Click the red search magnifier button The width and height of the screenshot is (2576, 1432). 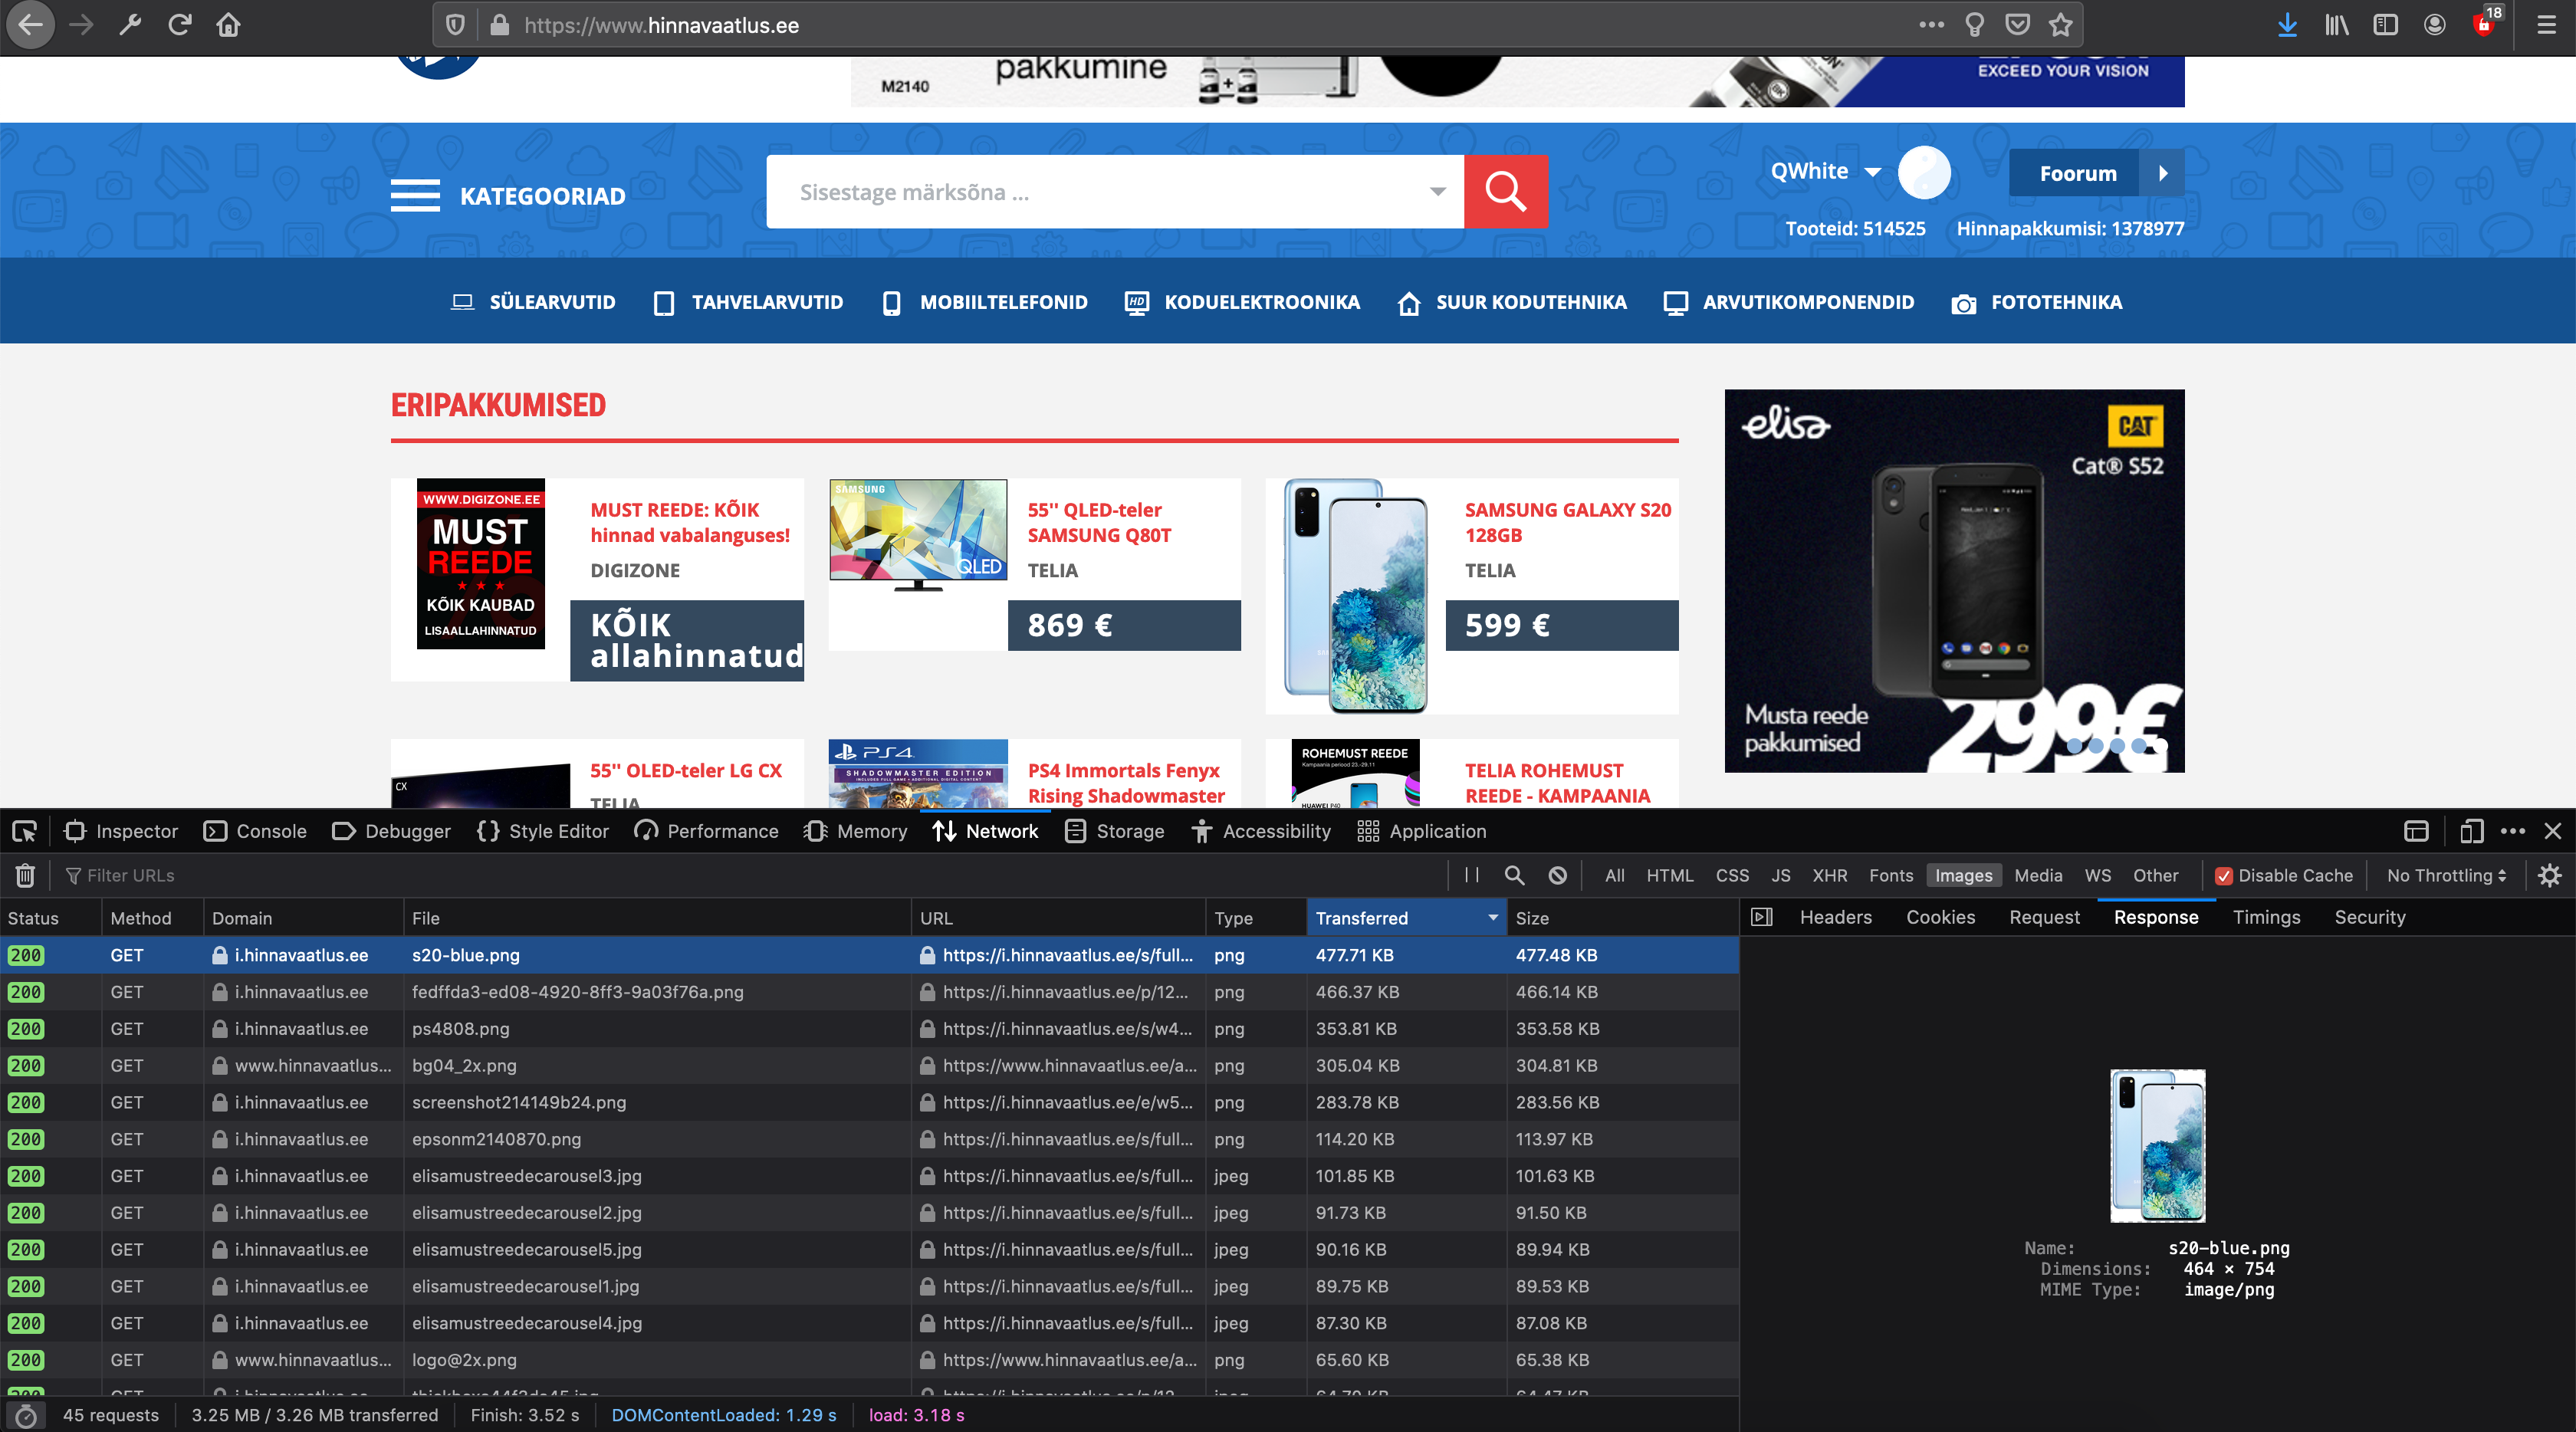coord(1505,191)
